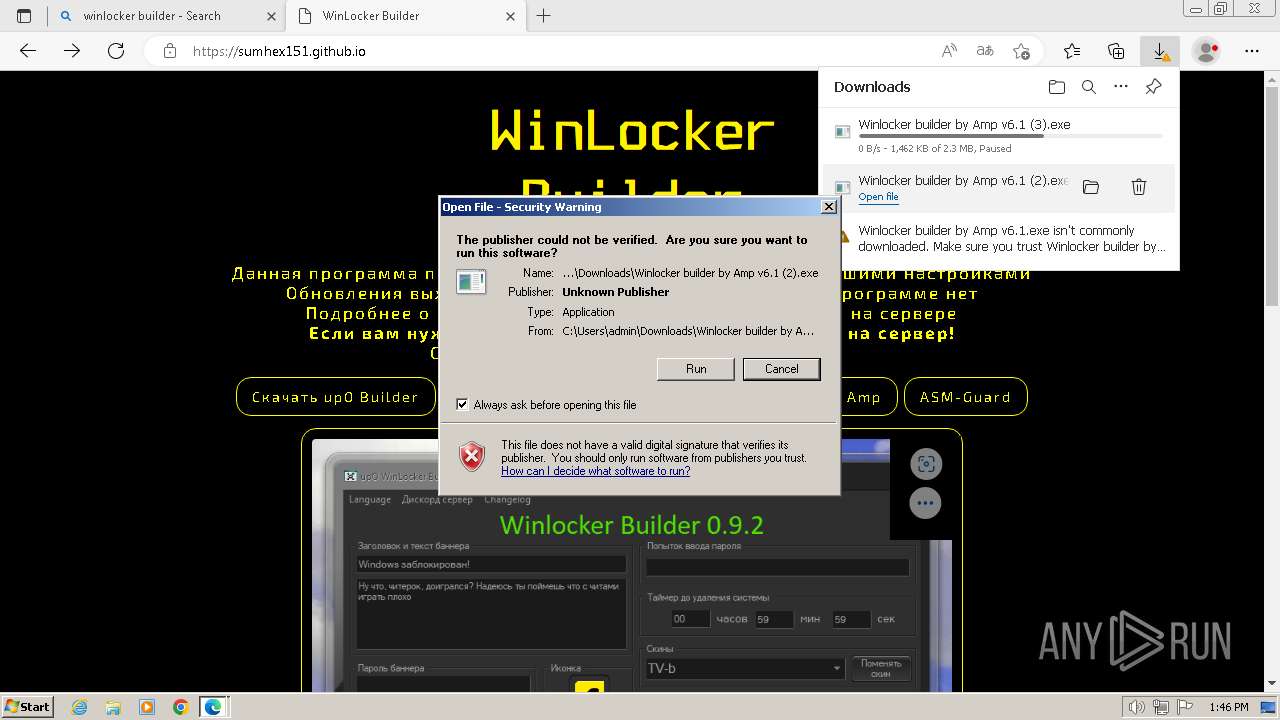
Task: Open the media player taskbar icon
Action: pyautogui.click(x=147, y=707)
